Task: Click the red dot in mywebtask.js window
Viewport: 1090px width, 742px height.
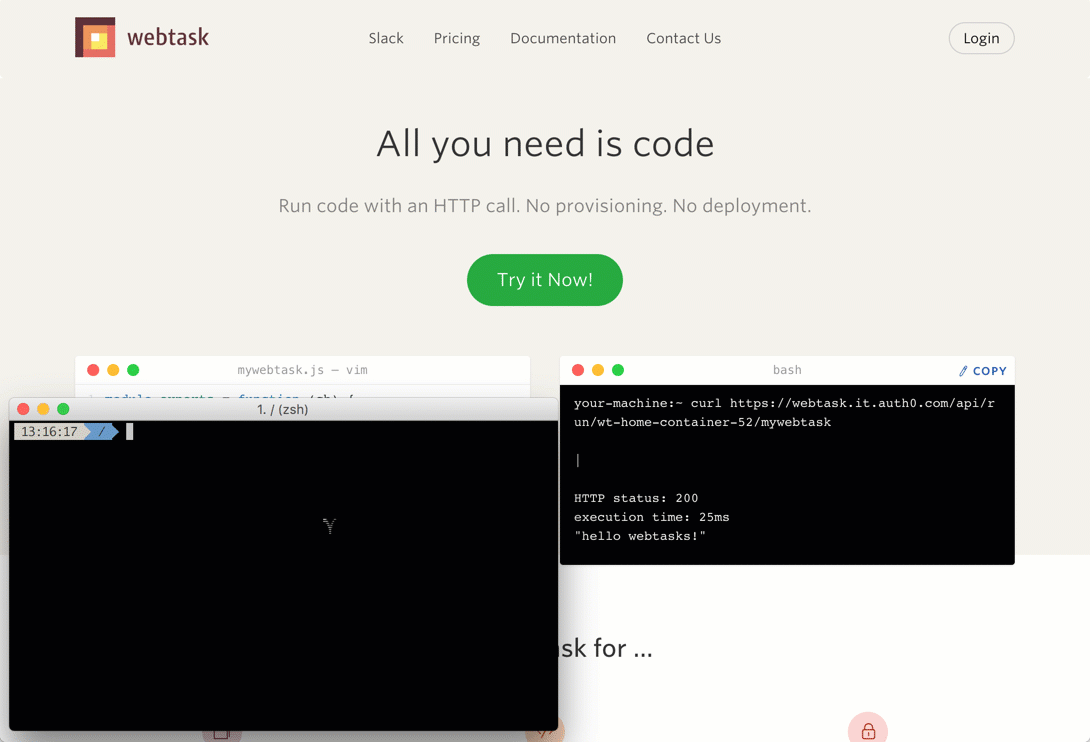Action: [x=93, y=370]
